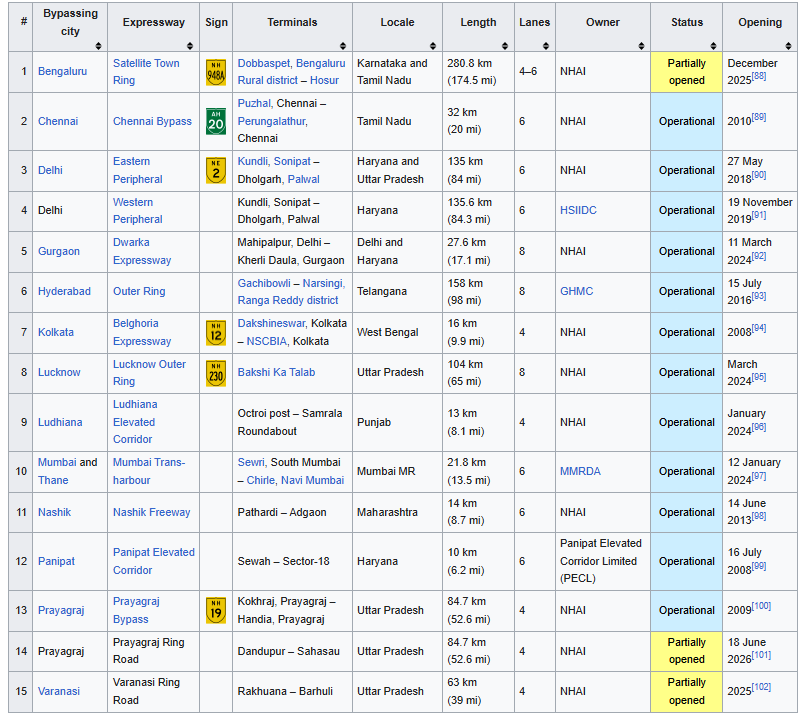This screenshot has width=801, height=716.
Task: Open the Nashik Freeway link
Action: [x=152, y=512]
